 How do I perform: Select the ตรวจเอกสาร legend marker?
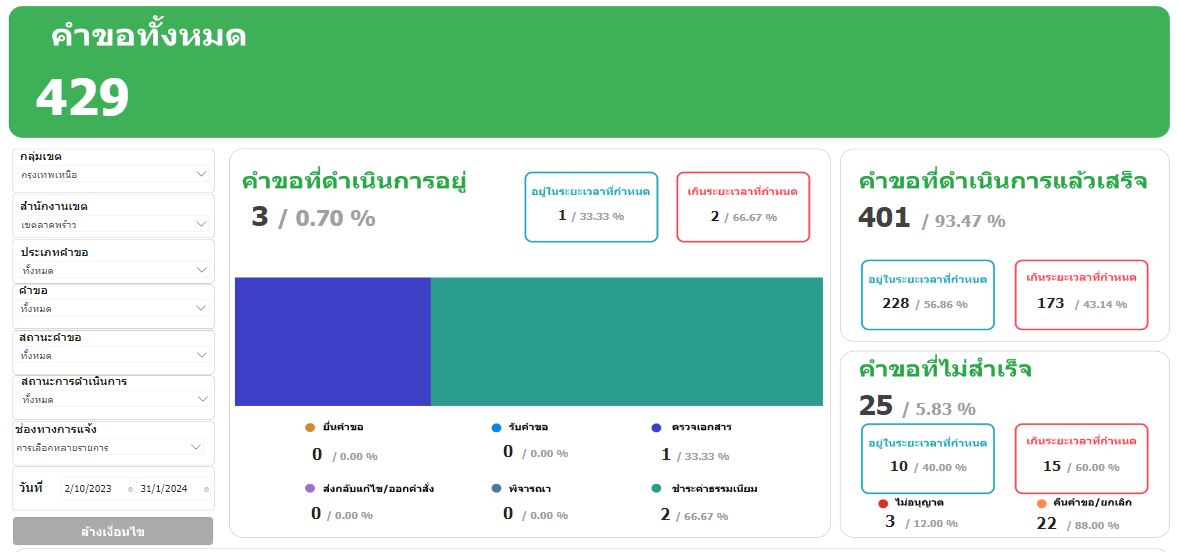pyautogui.click(x=656, y=428)
